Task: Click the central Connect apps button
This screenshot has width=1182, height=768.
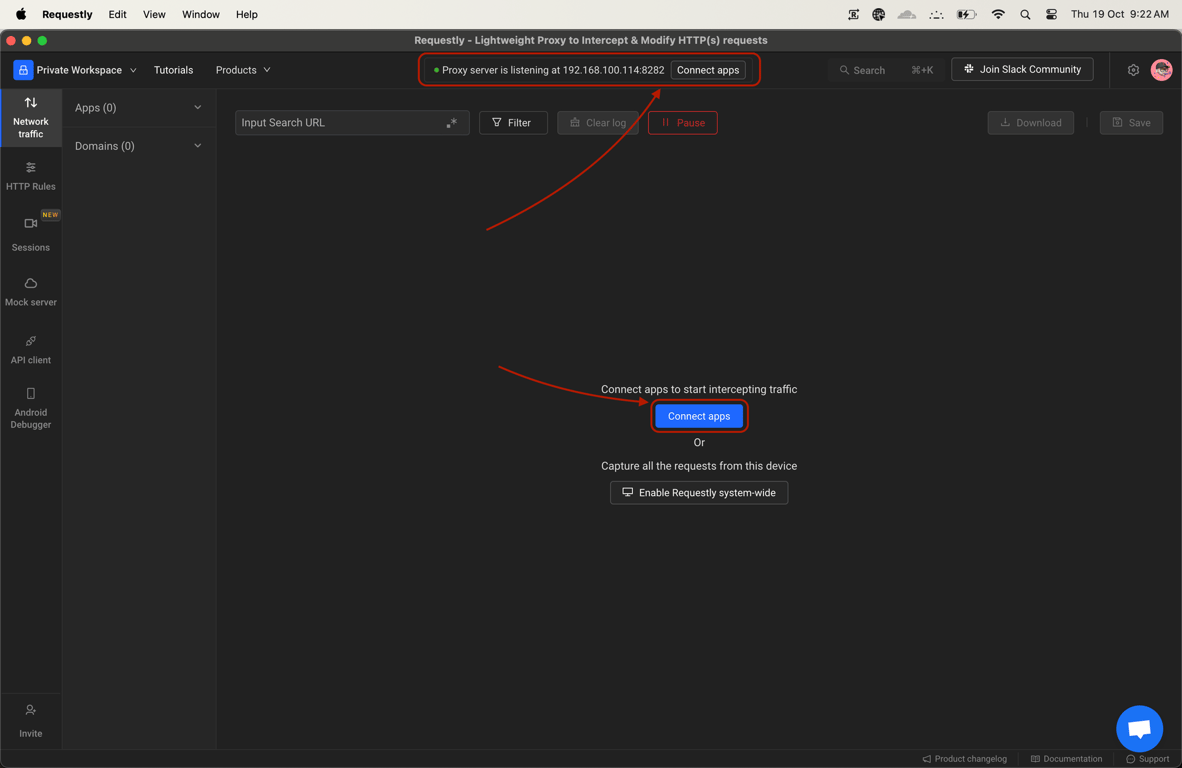Action: click(699, 416)
